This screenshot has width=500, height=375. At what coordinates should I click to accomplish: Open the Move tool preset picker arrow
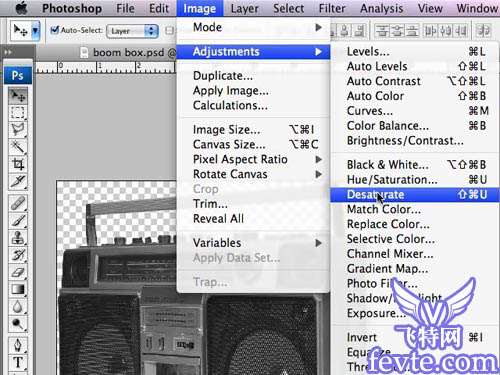(x=35, y=31)
